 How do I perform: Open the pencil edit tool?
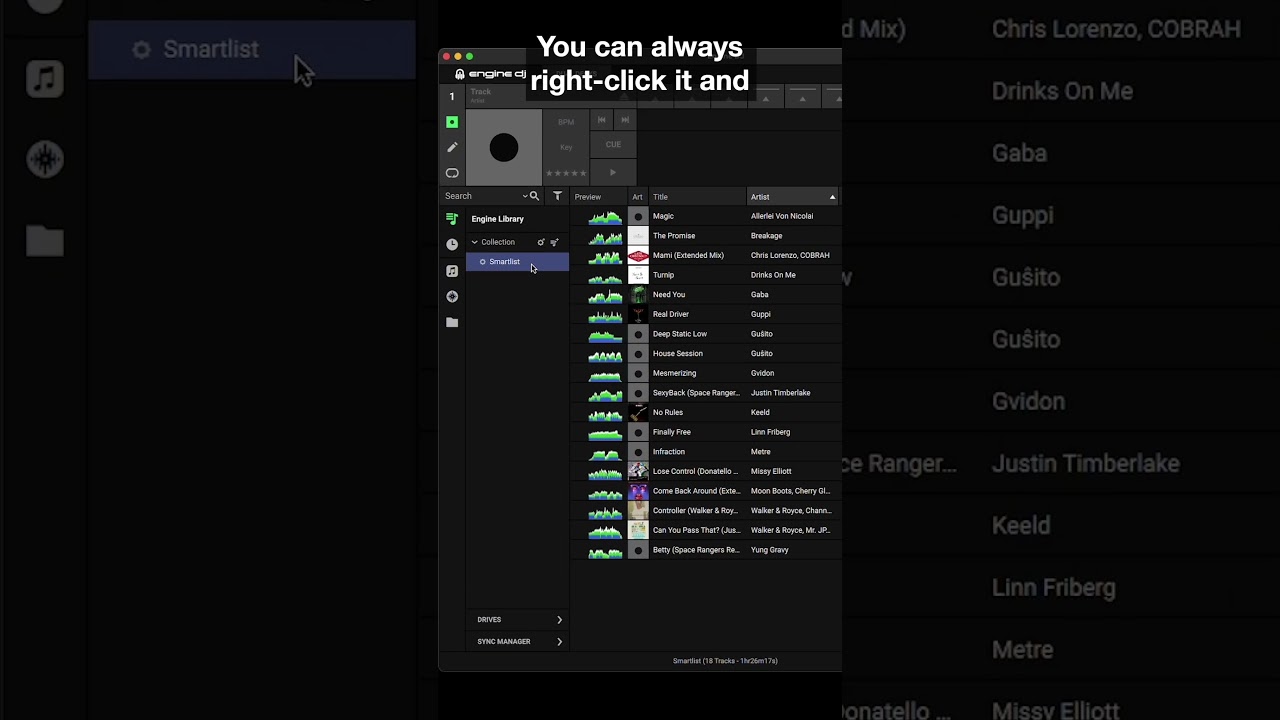(452, 147)
